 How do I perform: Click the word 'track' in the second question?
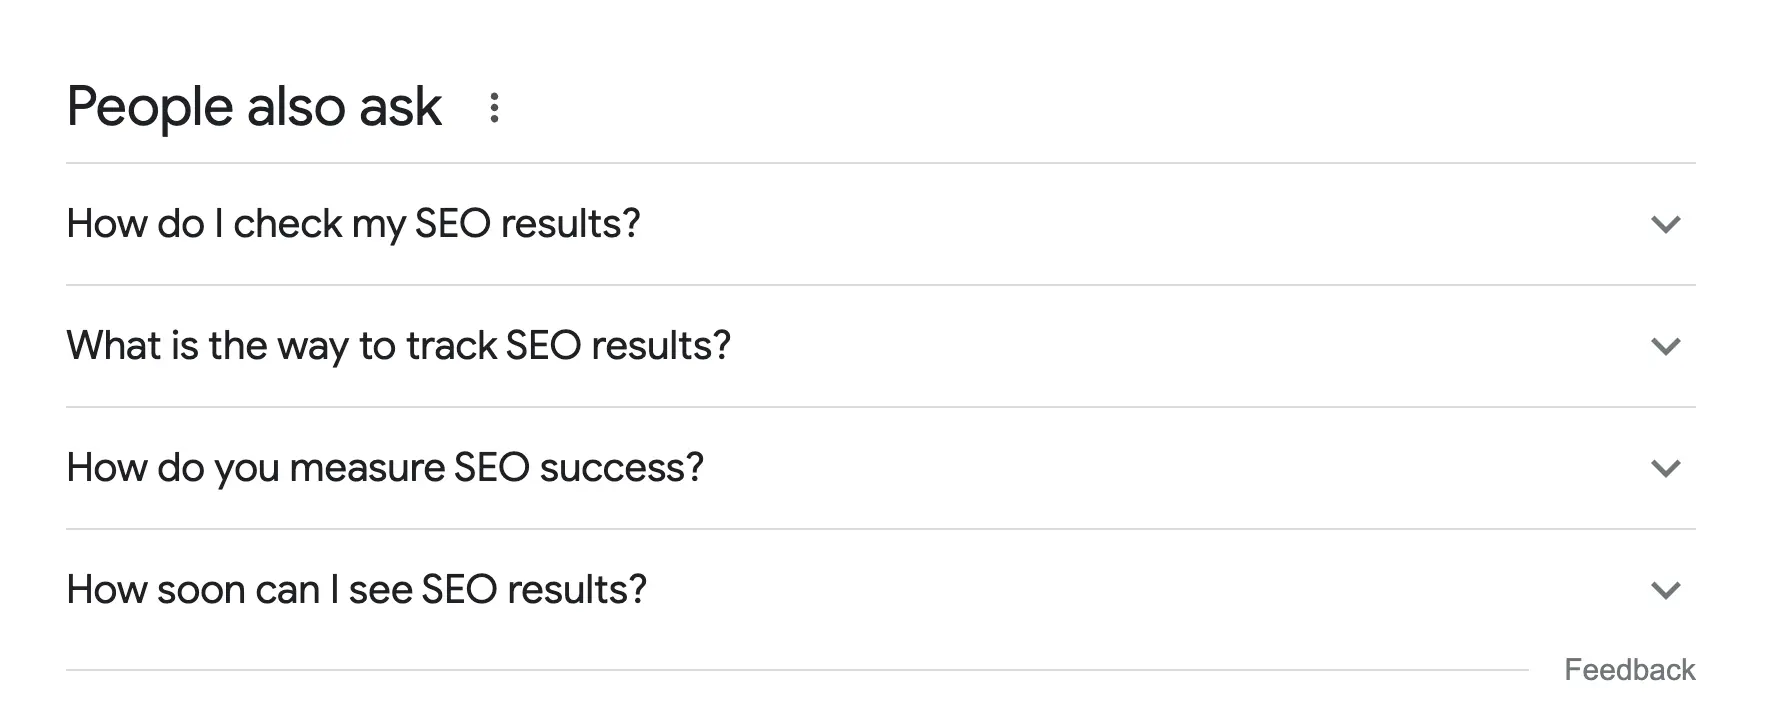(x=451, y=346)
